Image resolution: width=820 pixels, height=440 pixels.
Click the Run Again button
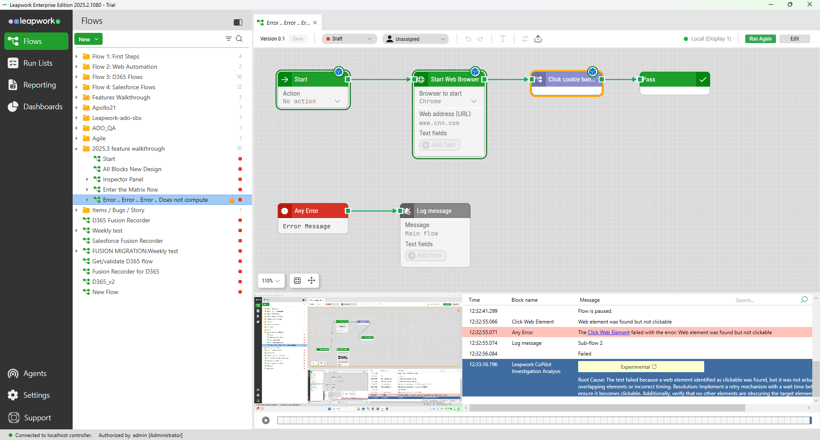760,39
